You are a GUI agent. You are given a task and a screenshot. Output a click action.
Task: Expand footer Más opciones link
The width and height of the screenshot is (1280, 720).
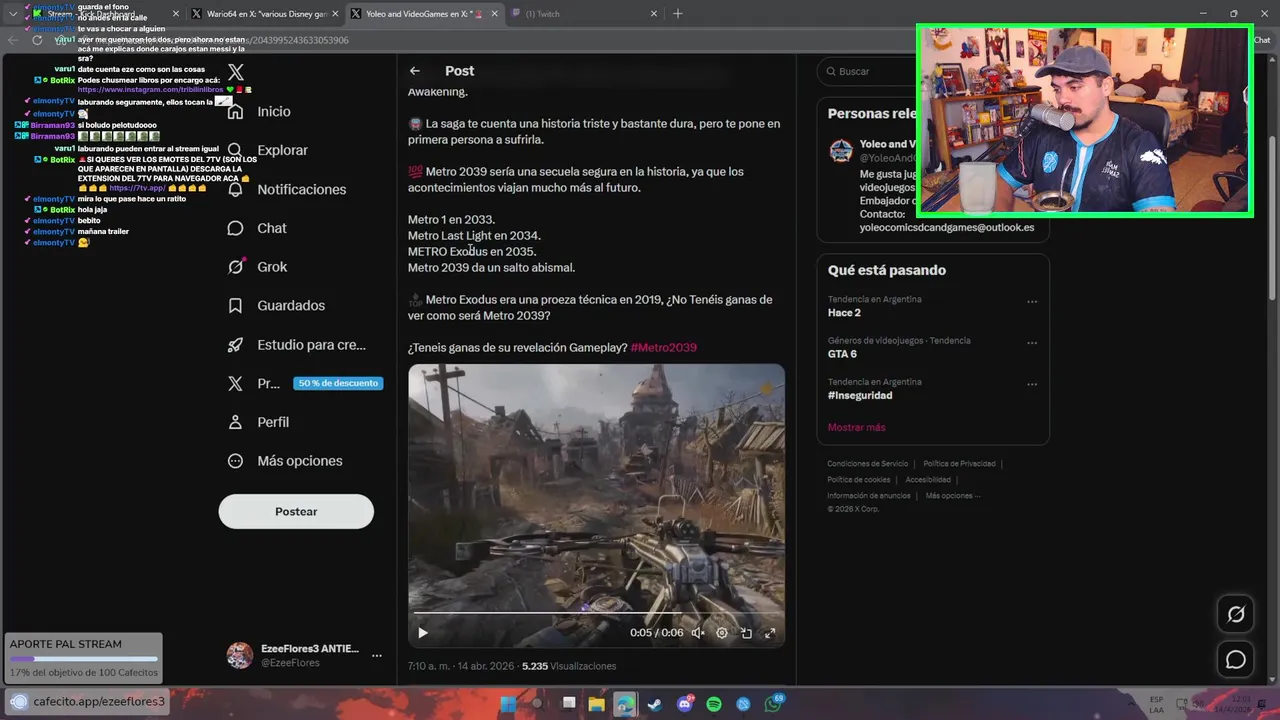coord(953,496)
